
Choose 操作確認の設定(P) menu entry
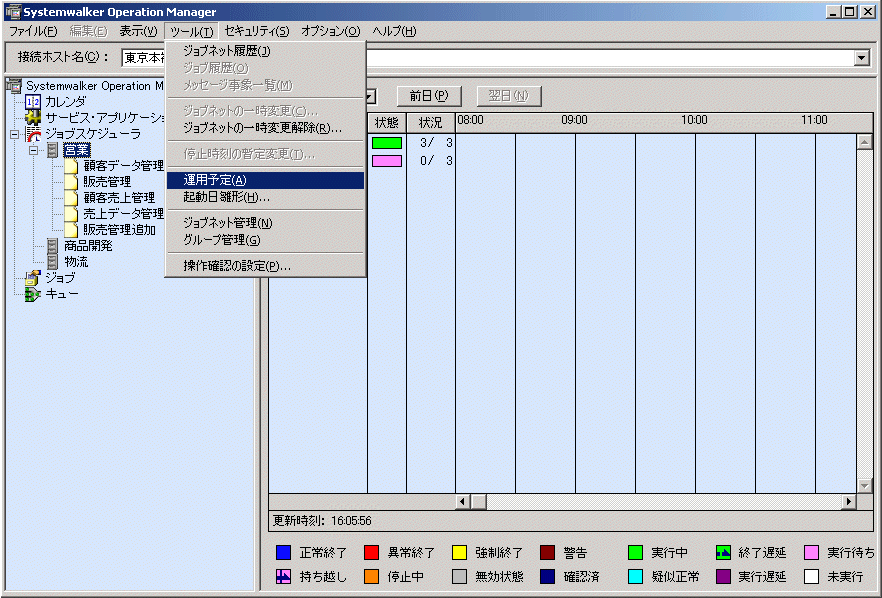[x=266, y=266]
